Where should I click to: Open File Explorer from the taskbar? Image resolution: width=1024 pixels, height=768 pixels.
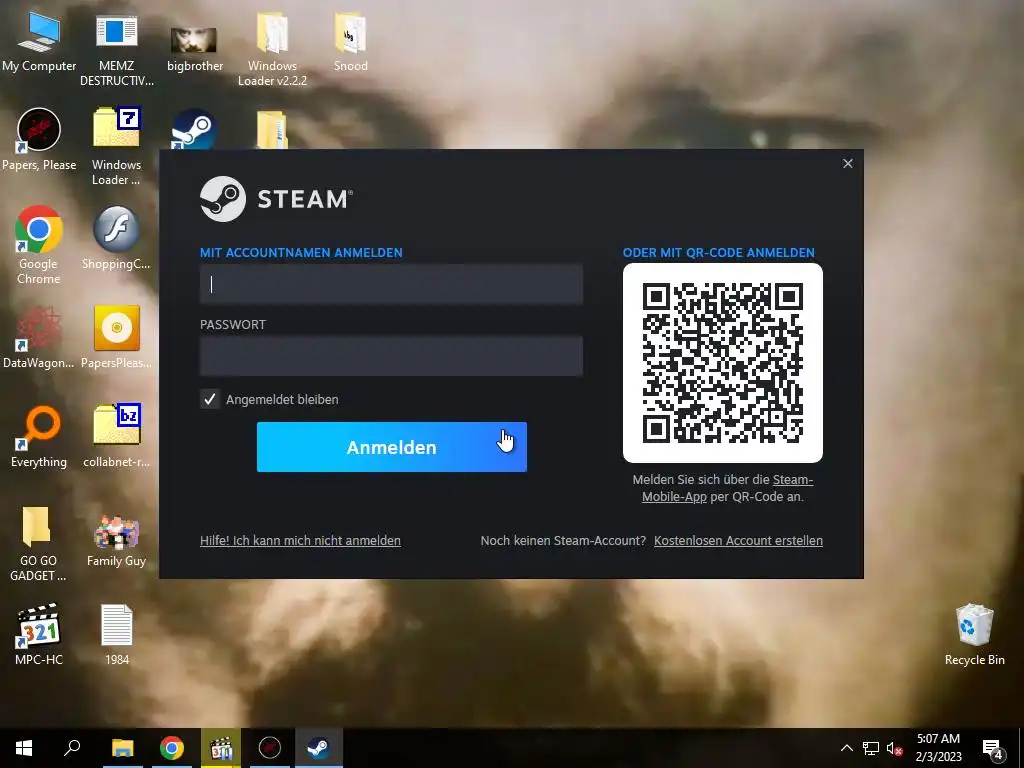122,748
